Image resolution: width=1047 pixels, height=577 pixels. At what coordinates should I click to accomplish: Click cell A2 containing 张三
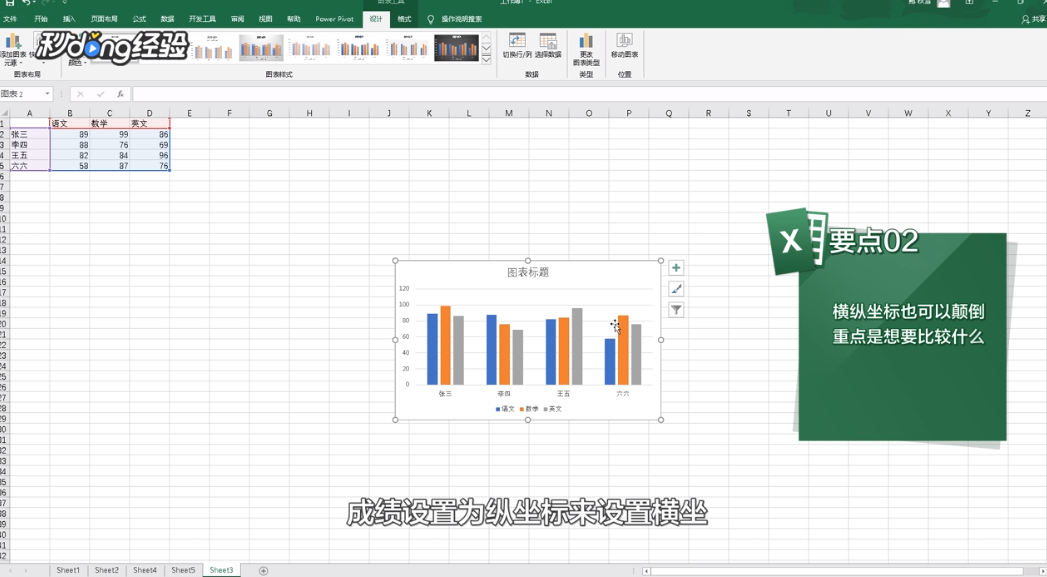(29, 134)
